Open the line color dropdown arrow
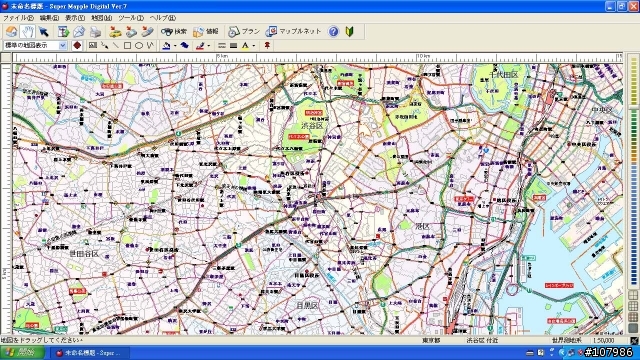 pyautogui.click(x=209, y=46)
